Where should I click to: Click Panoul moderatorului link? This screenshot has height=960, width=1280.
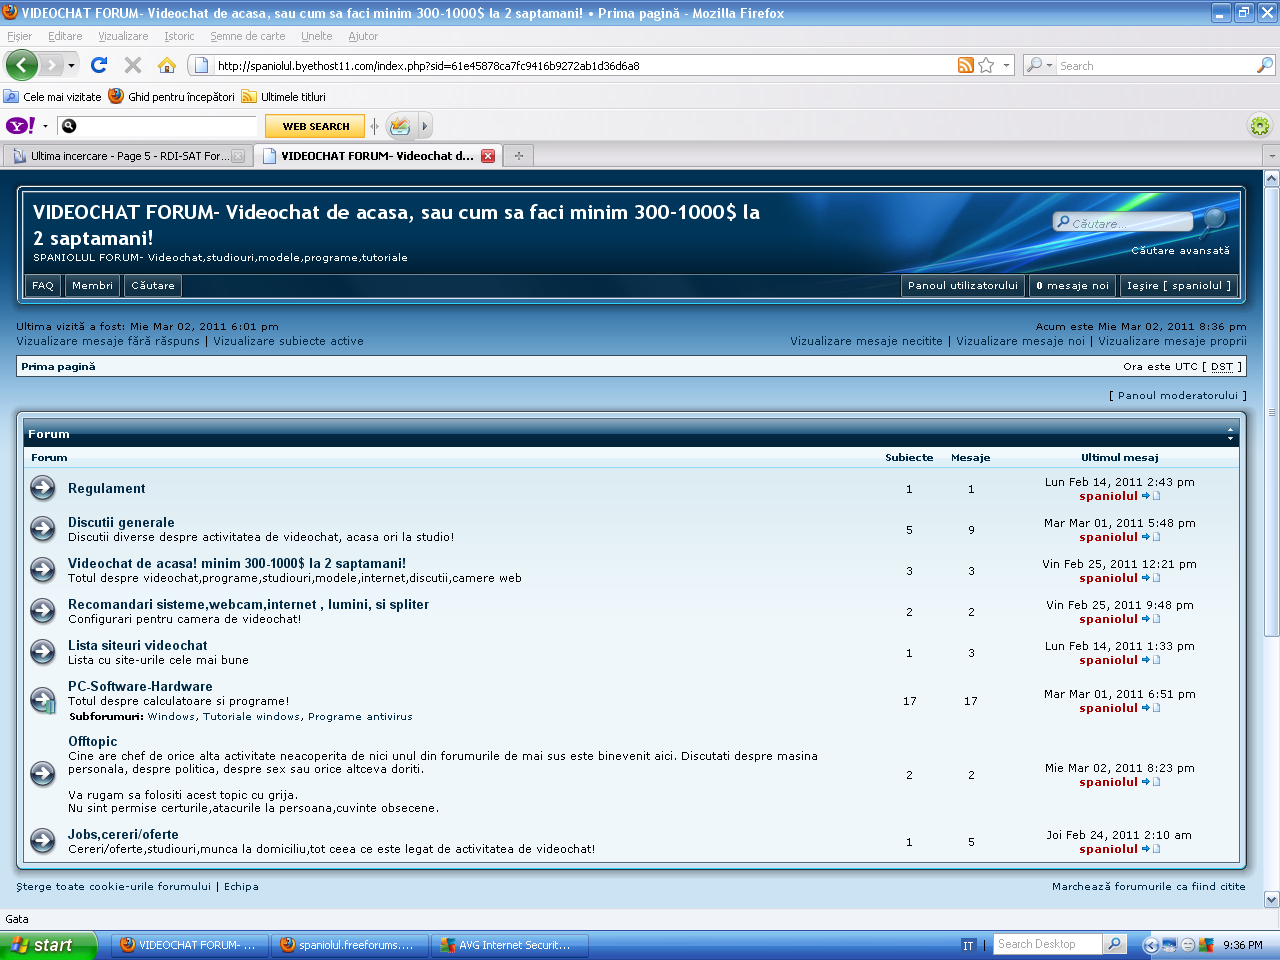[1178, 395]
